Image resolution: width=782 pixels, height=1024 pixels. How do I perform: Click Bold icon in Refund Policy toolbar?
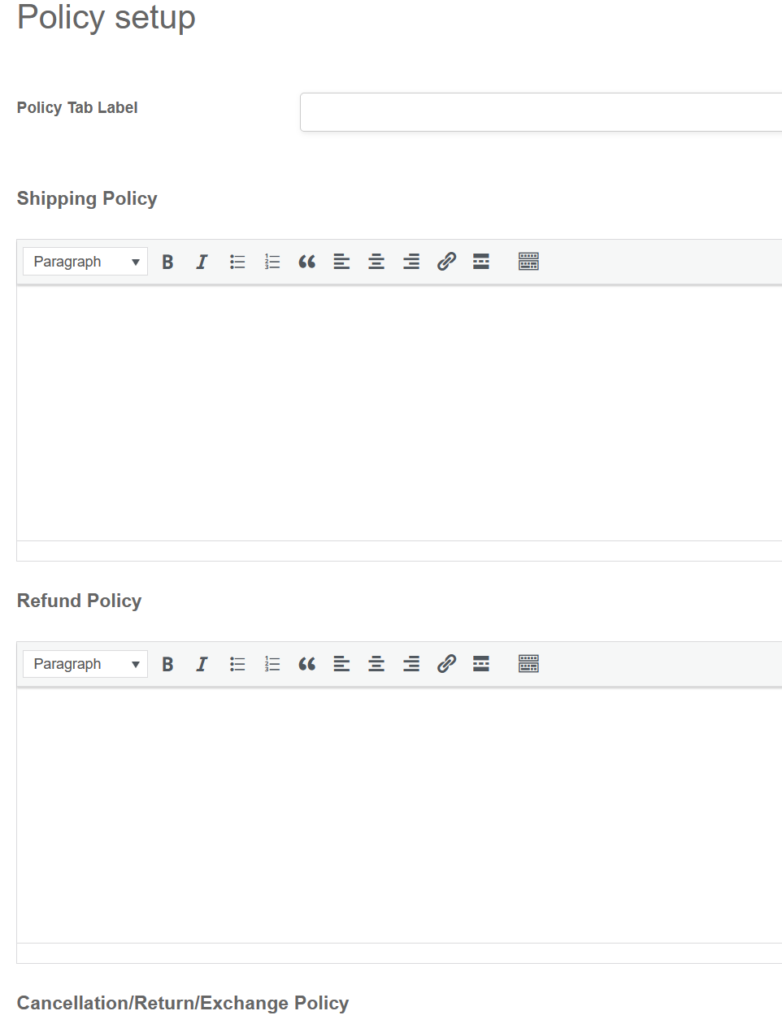(168, 664)
